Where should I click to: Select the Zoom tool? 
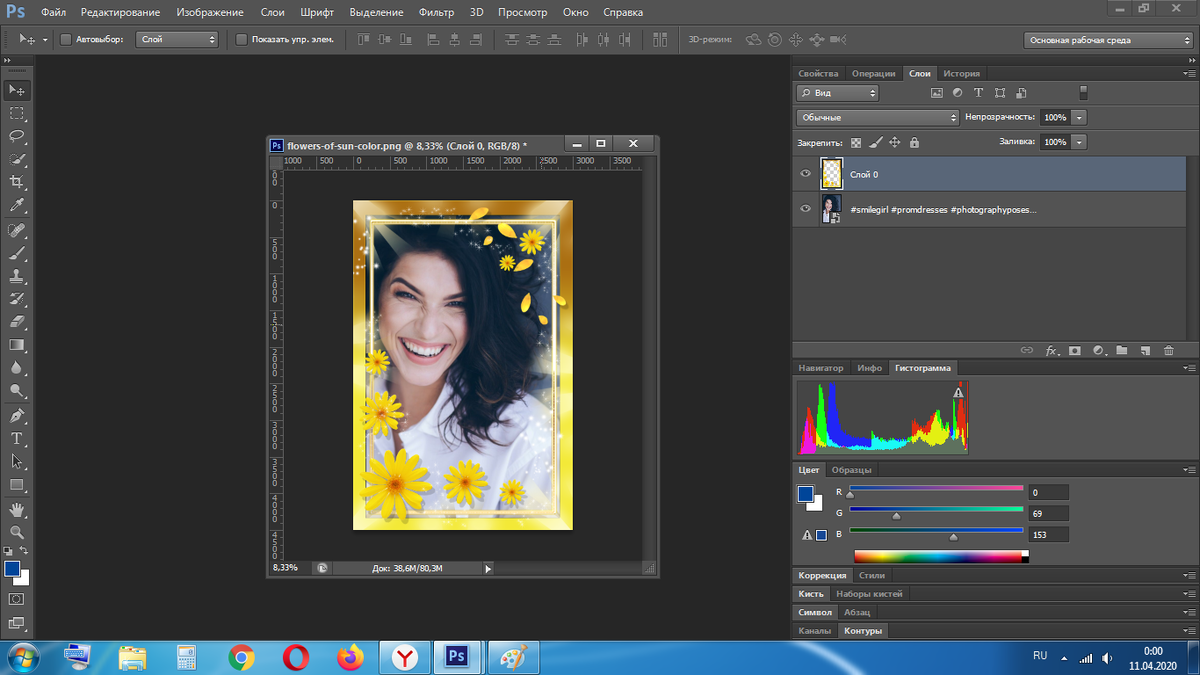coord(17,533)
